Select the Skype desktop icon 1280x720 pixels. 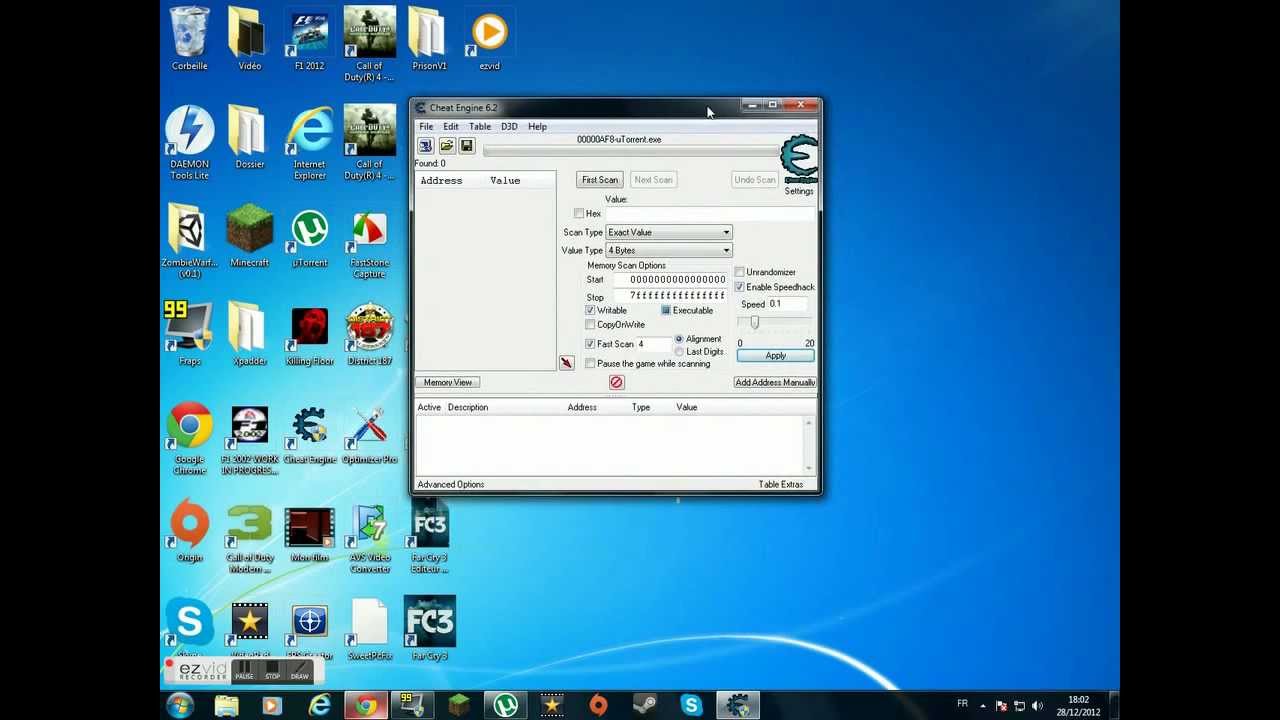(190, 622)
